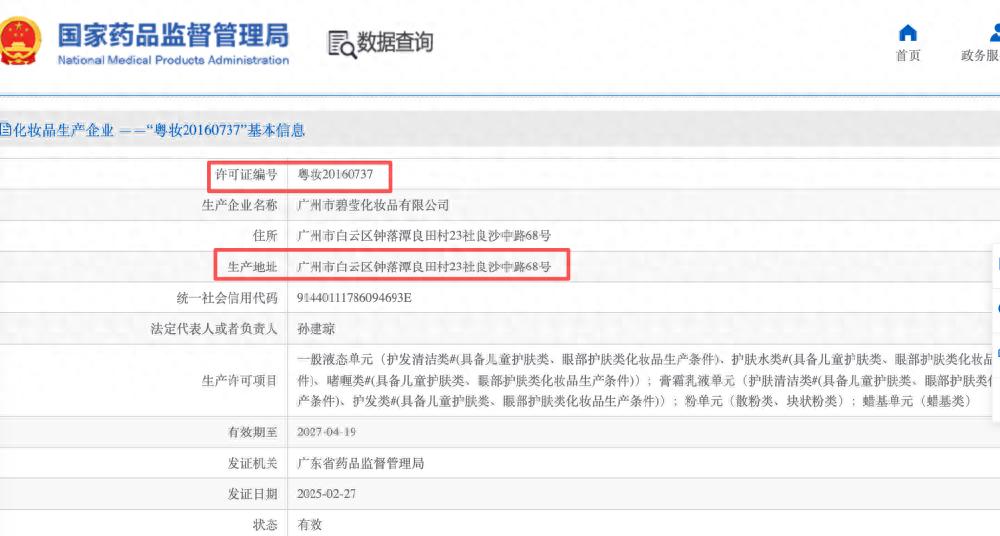Click the issue date 2025-02-27
The image size is (1000, 536).
point(327,494)
